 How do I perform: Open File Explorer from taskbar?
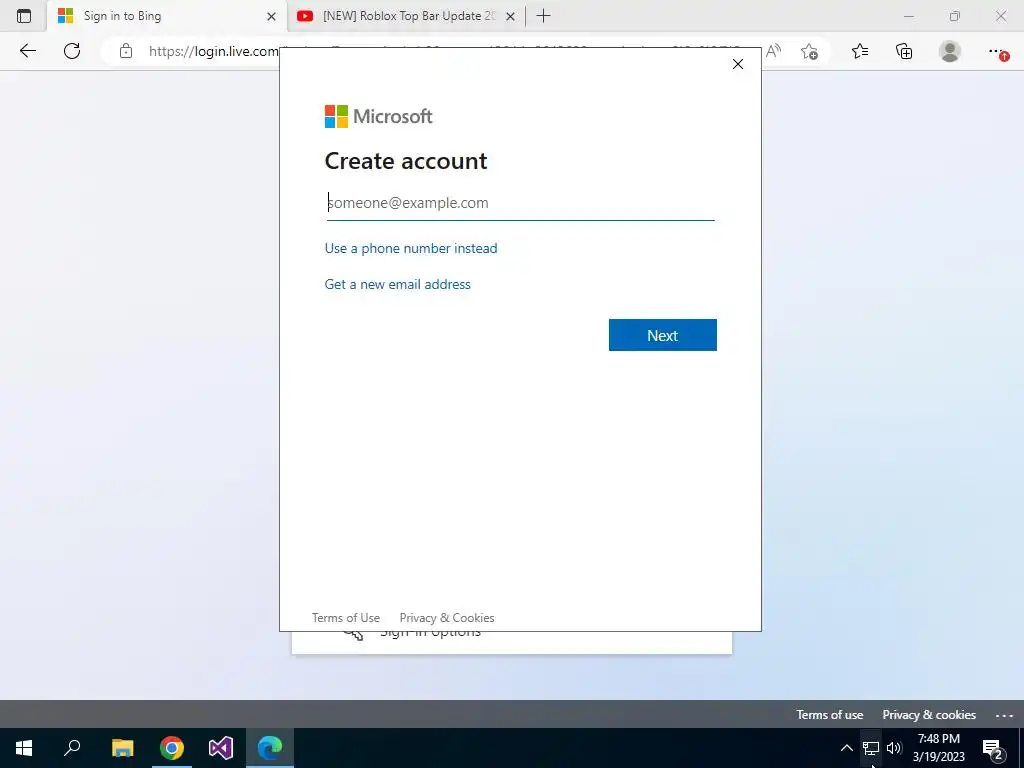[x=122, y=748]
